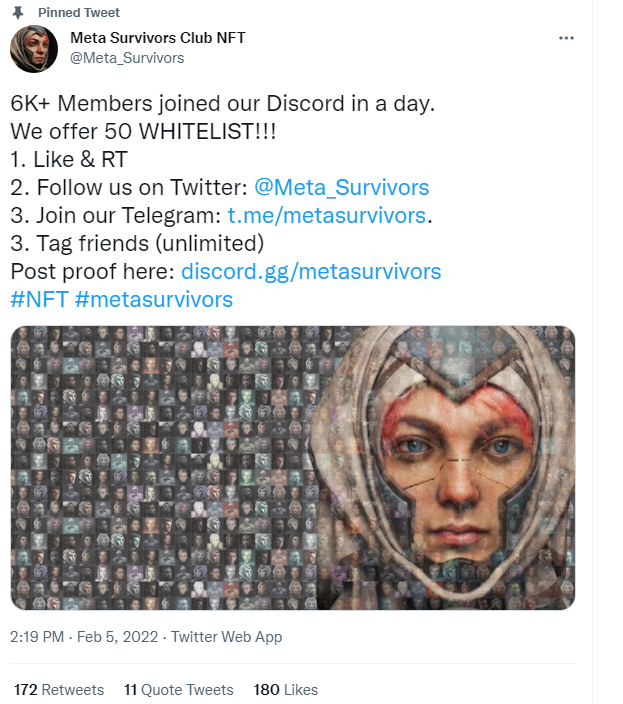The width and height of the screenshot is (623, 704).
Task: Follow the discord.gg/metasurvivors link
Action: tap(311, 271)
